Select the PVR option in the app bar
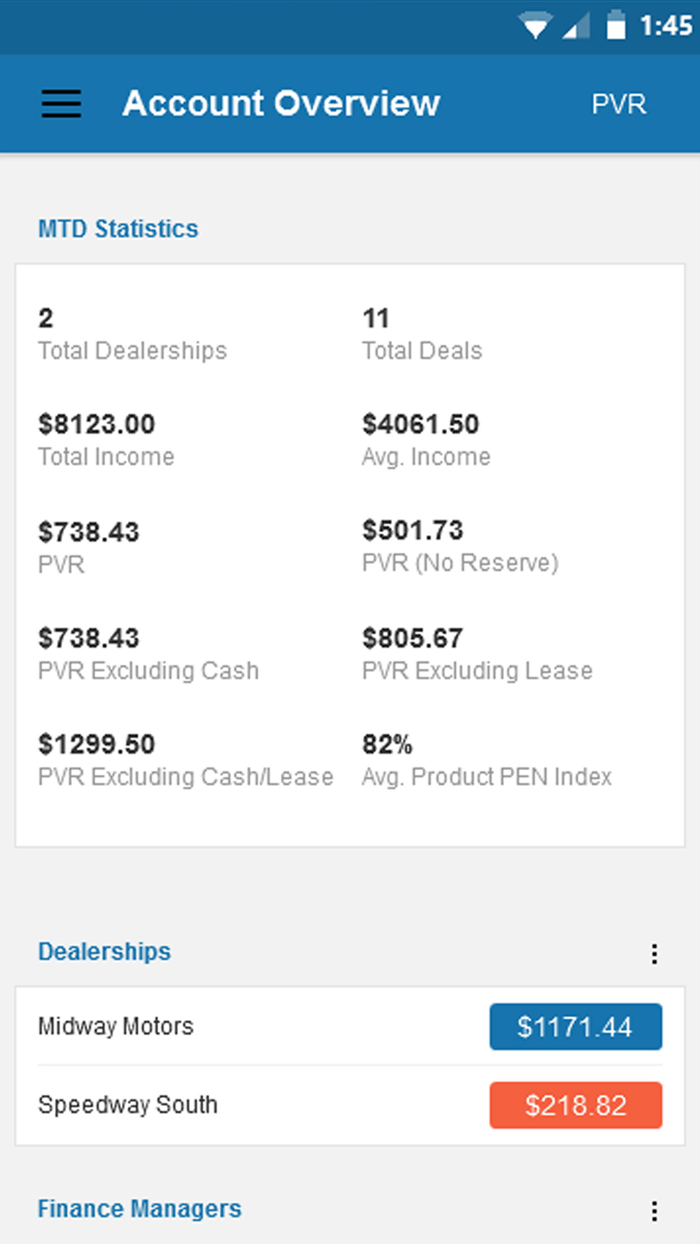This screenshot has height=1244, width=700. click(619, 103)
